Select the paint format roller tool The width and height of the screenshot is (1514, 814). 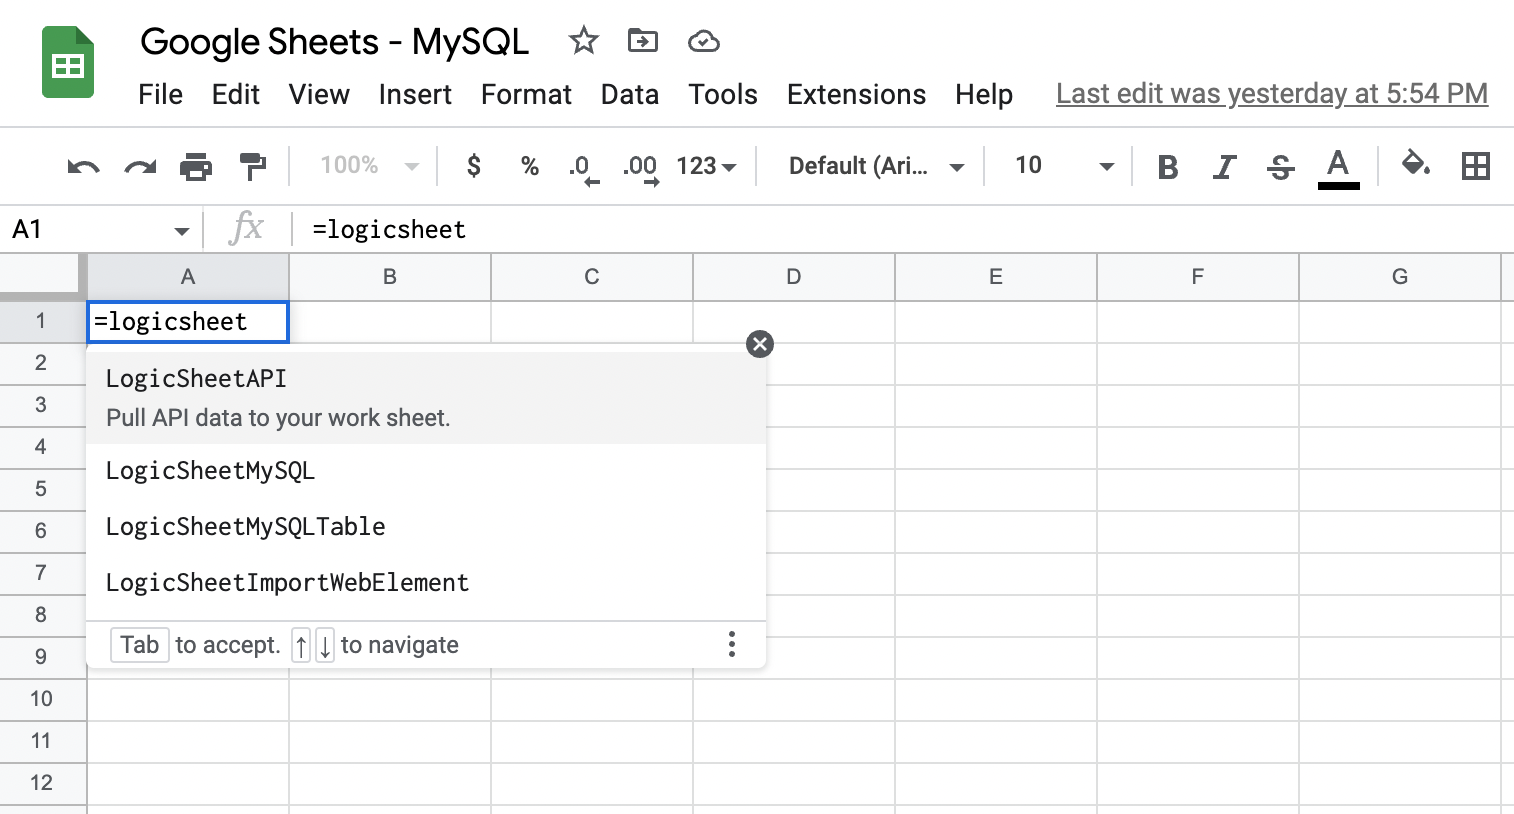[x=253, y=166]
